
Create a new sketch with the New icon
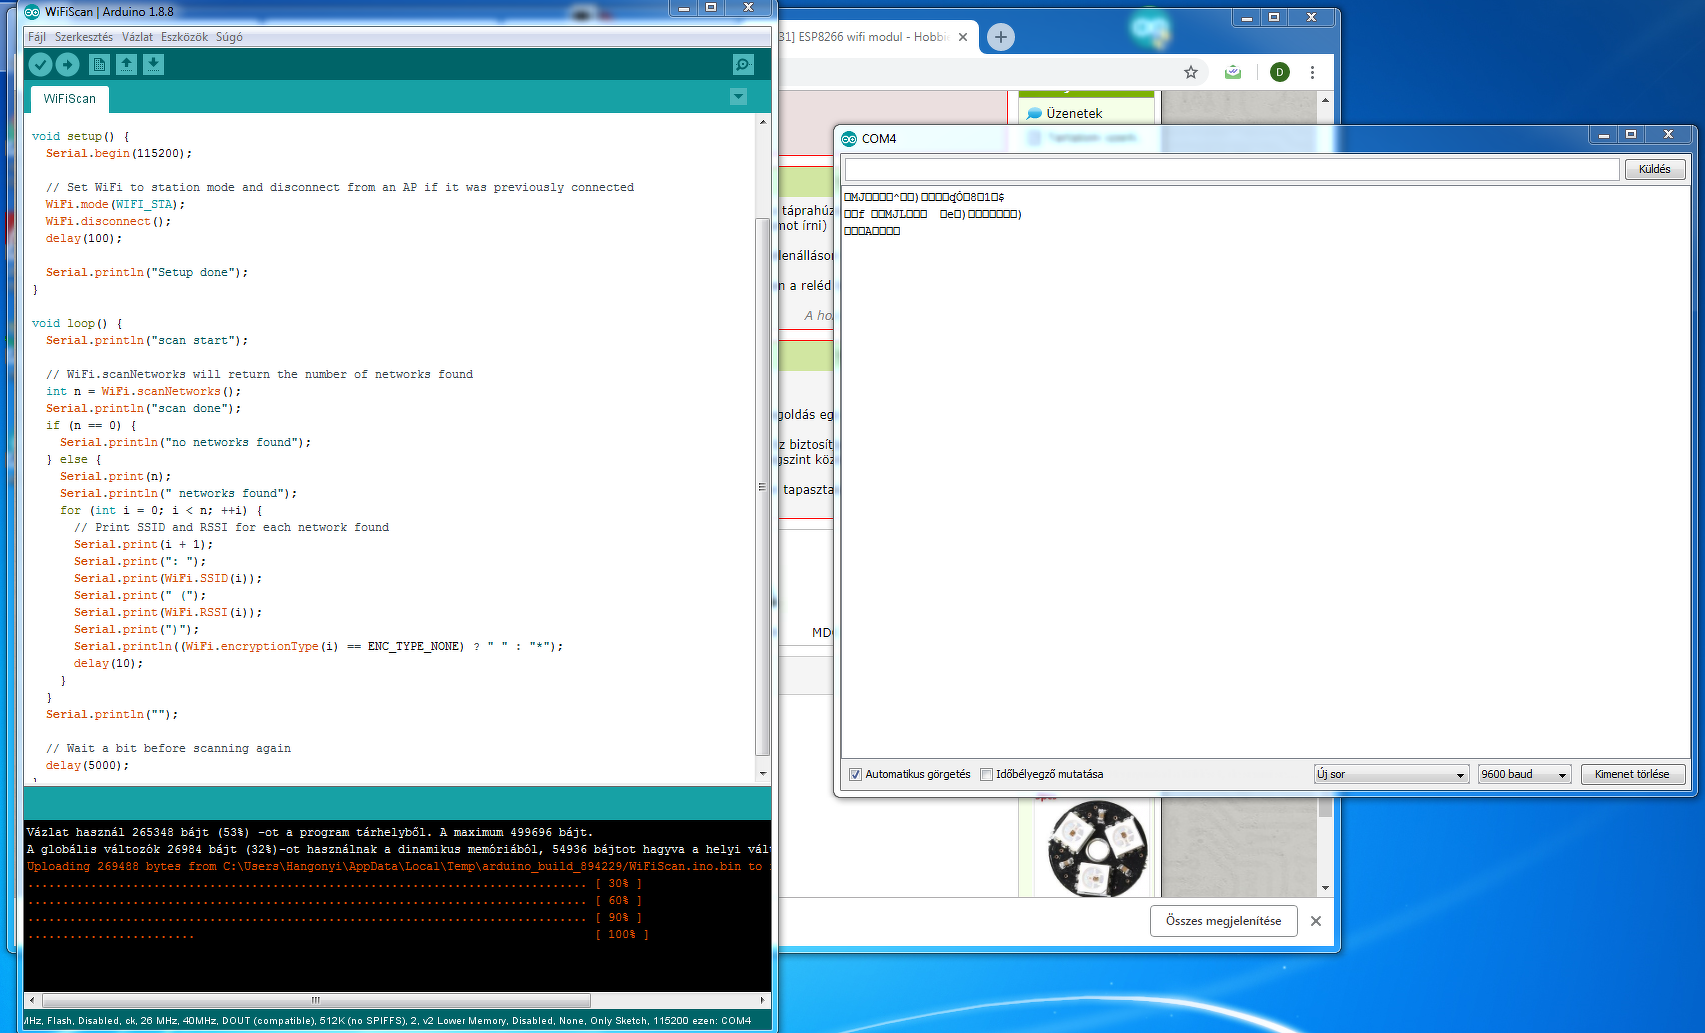tap(99, 65)
